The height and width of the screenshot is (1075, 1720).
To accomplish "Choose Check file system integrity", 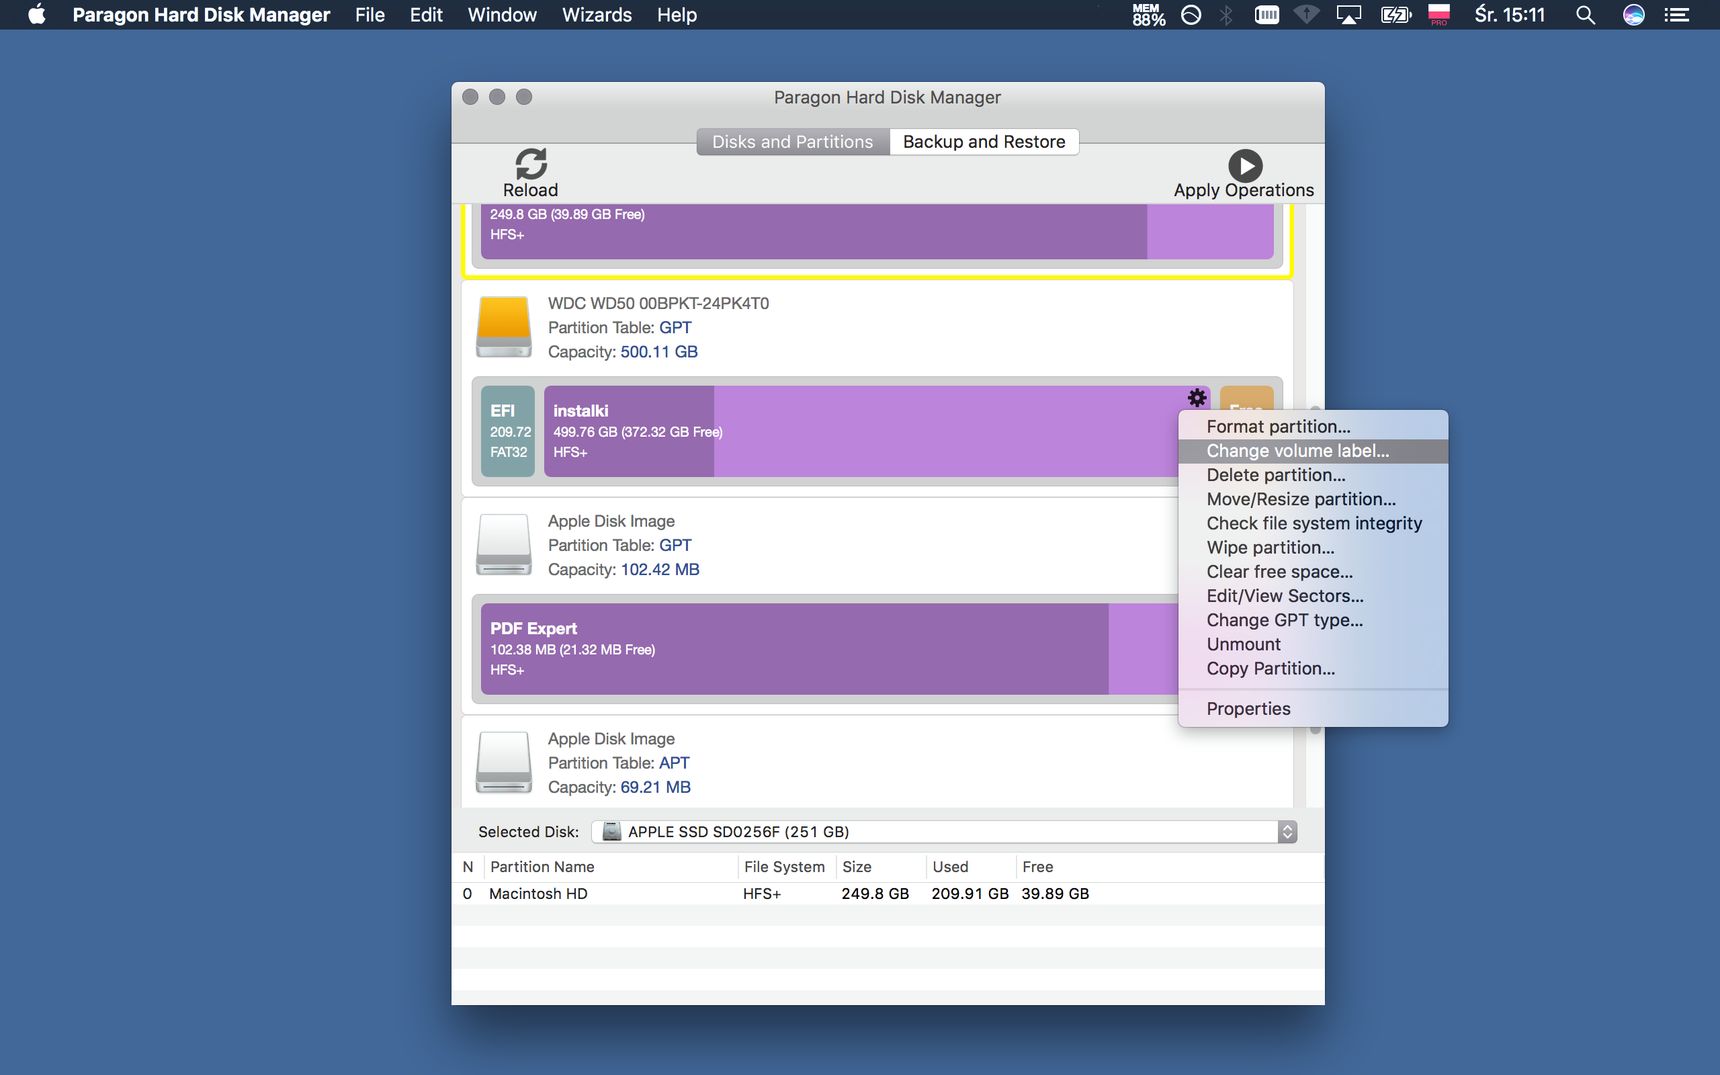I will click(x=1313, y=523).
